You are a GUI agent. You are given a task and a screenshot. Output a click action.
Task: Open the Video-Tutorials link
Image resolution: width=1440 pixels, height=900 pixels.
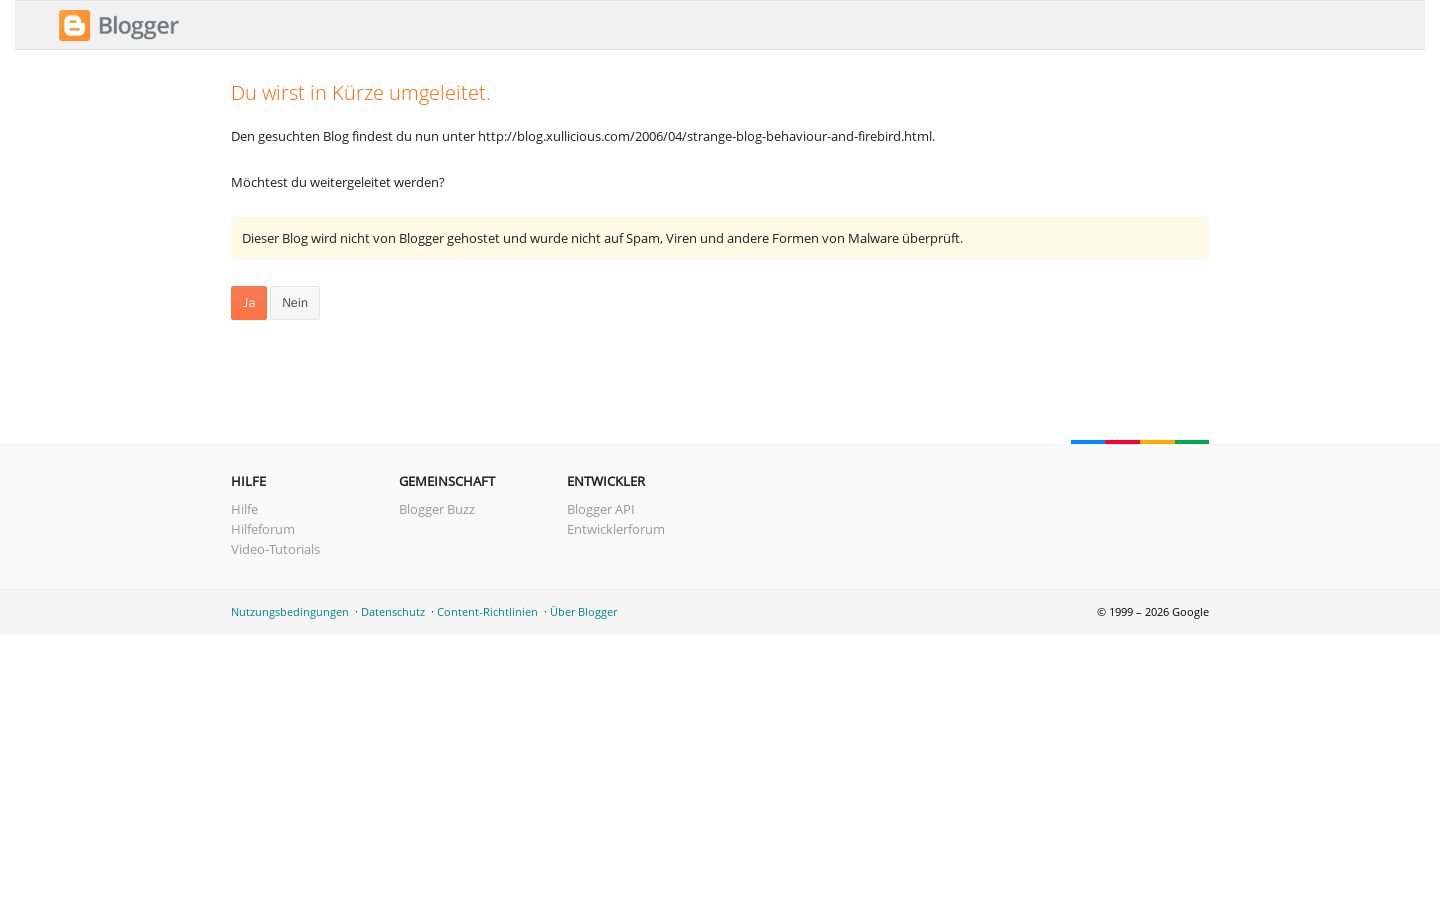point(275,549)
